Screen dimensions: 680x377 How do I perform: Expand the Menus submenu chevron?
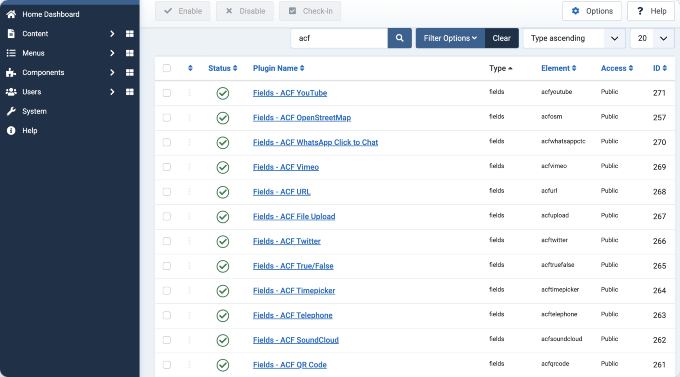pyautogui.click(x=112, y=53)
